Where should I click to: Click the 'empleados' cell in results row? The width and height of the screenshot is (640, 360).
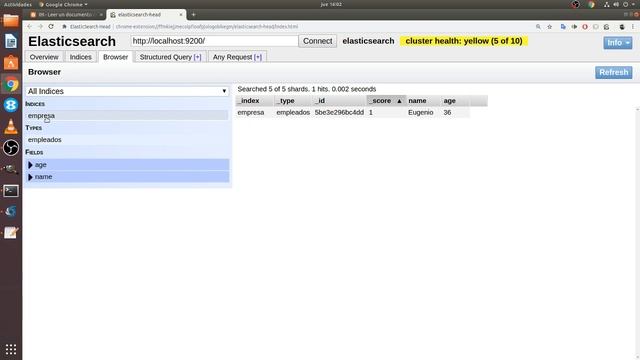(293, 112)
